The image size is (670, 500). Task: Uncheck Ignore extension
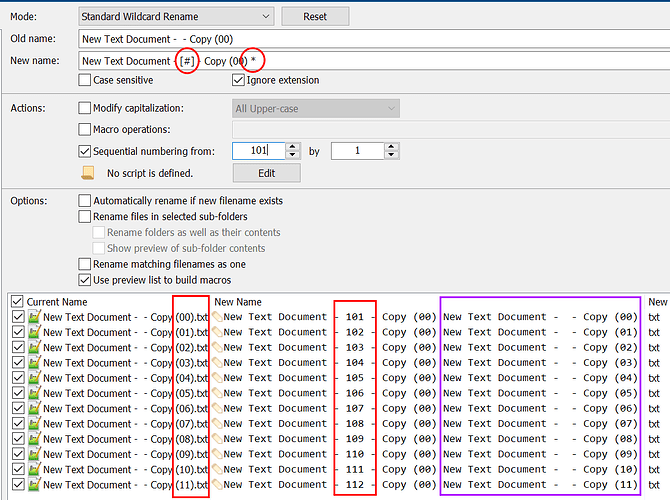238,80
